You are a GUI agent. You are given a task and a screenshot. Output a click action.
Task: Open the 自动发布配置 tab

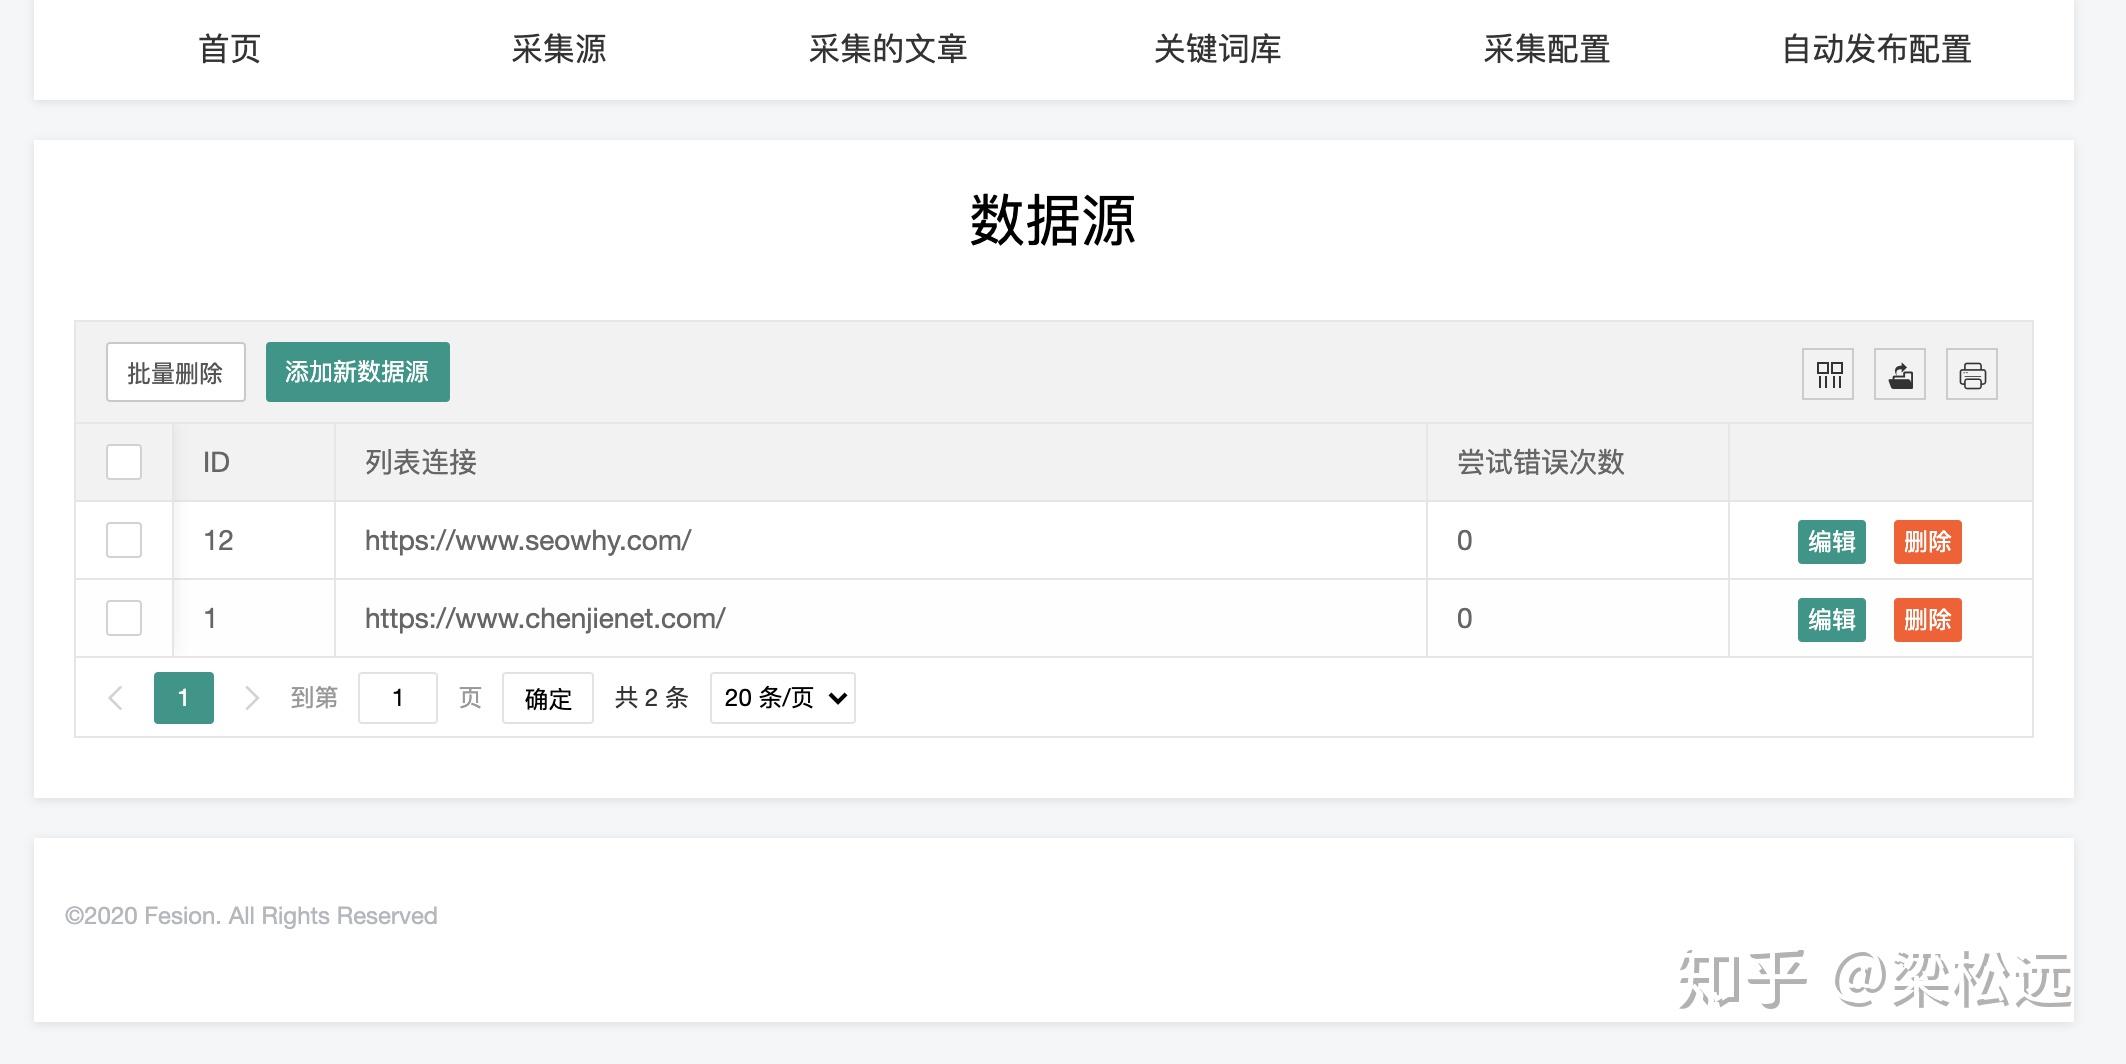click(x=1876, y=49)
